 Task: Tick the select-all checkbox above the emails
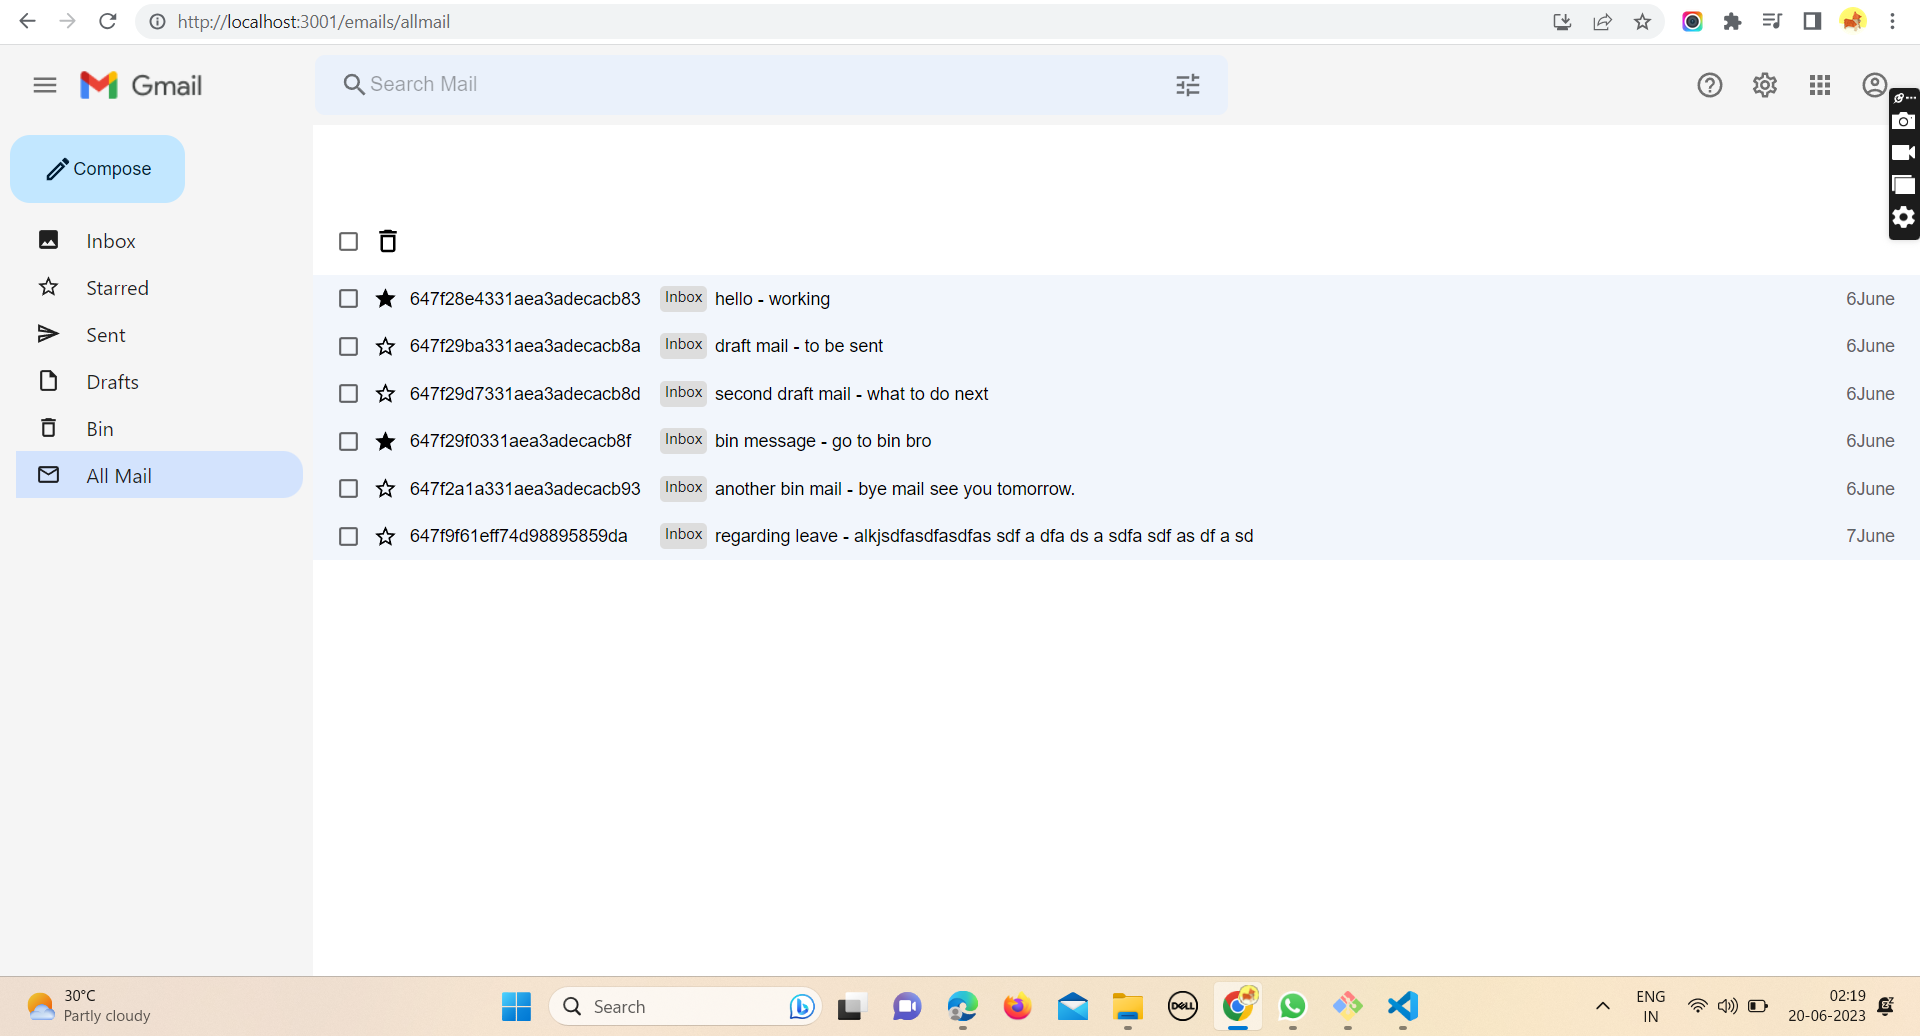pos(348,241)
